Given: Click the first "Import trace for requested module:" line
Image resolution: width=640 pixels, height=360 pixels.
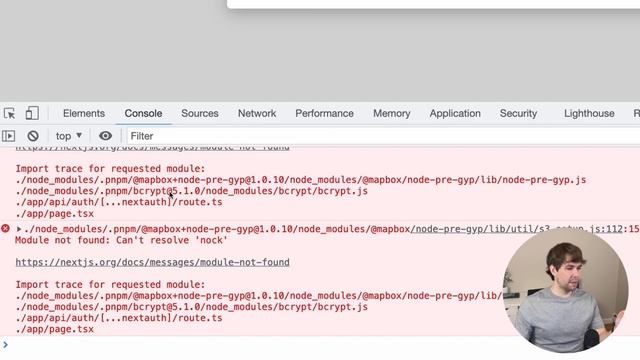Looking at the screenshot, I should tap(110, 169).
